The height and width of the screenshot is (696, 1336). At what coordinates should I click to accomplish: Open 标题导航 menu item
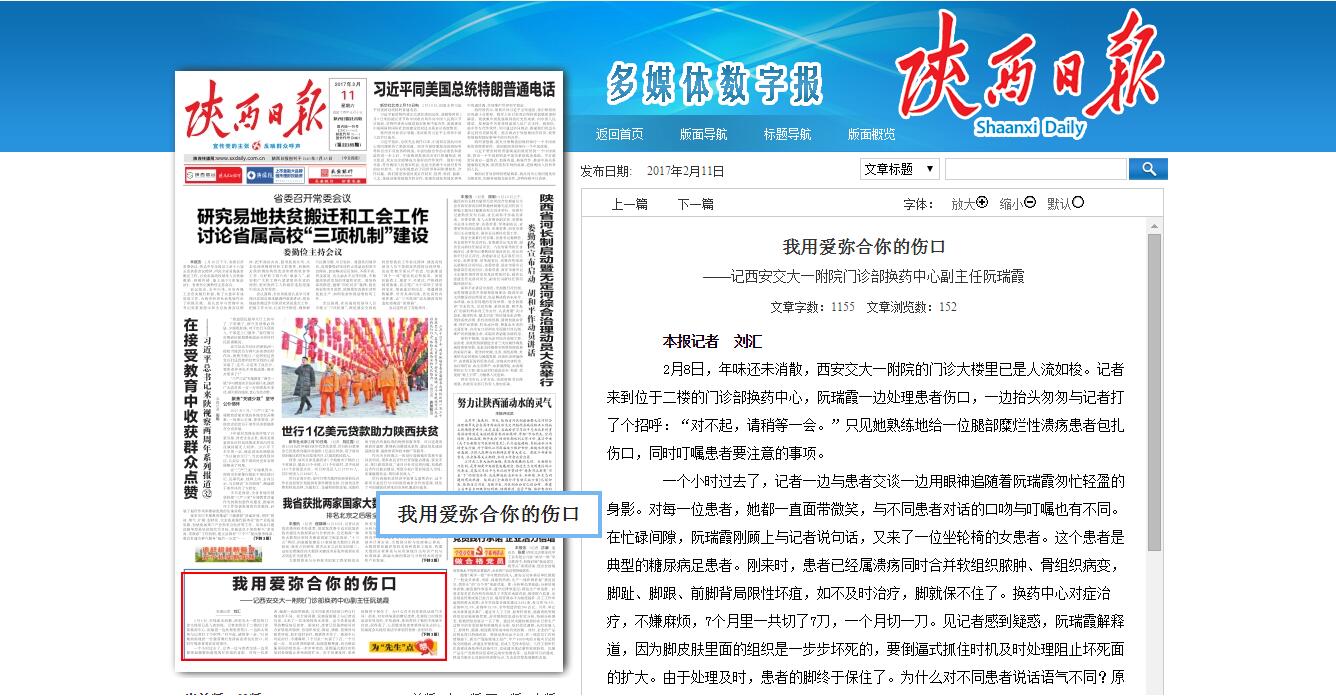[787, 134]
